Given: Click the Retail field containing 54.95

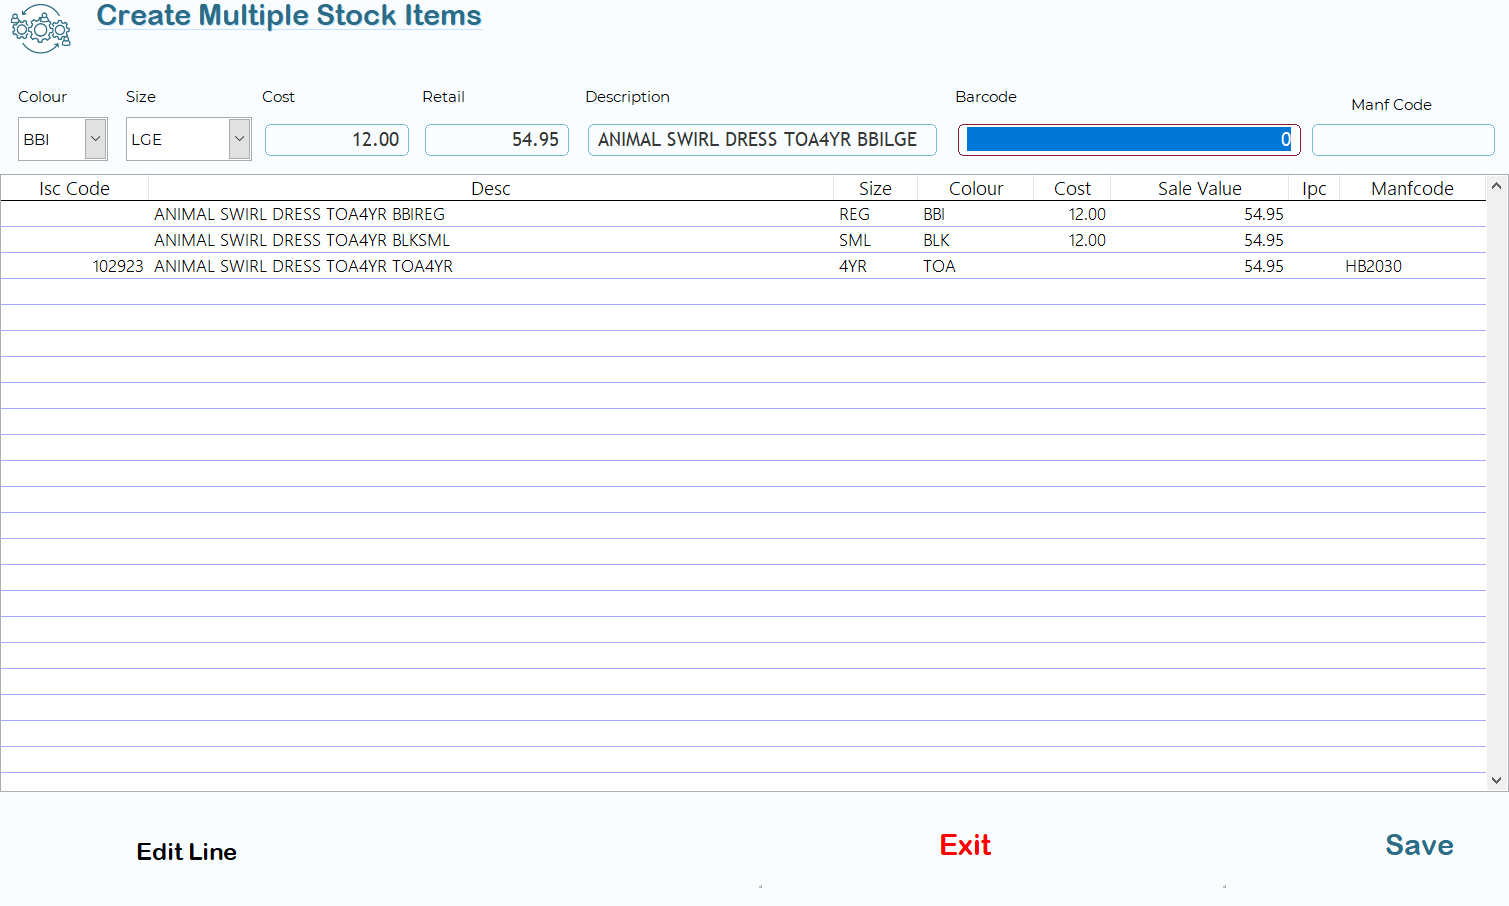Looking at the screenshot, I should (497, 140).
